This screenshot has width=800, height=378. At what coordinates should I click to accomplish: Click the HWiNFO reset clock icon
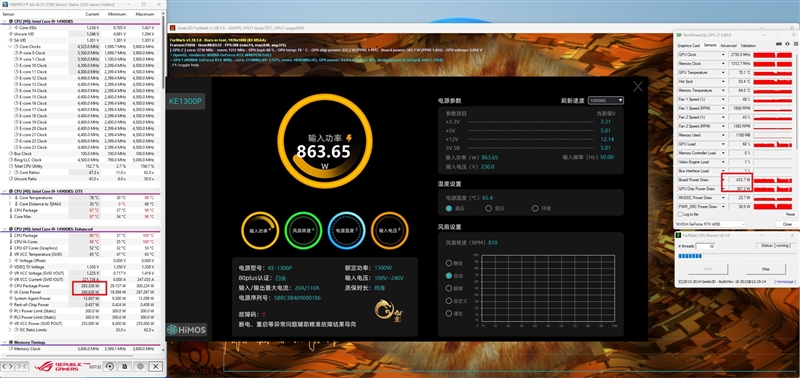pos(109,366)
